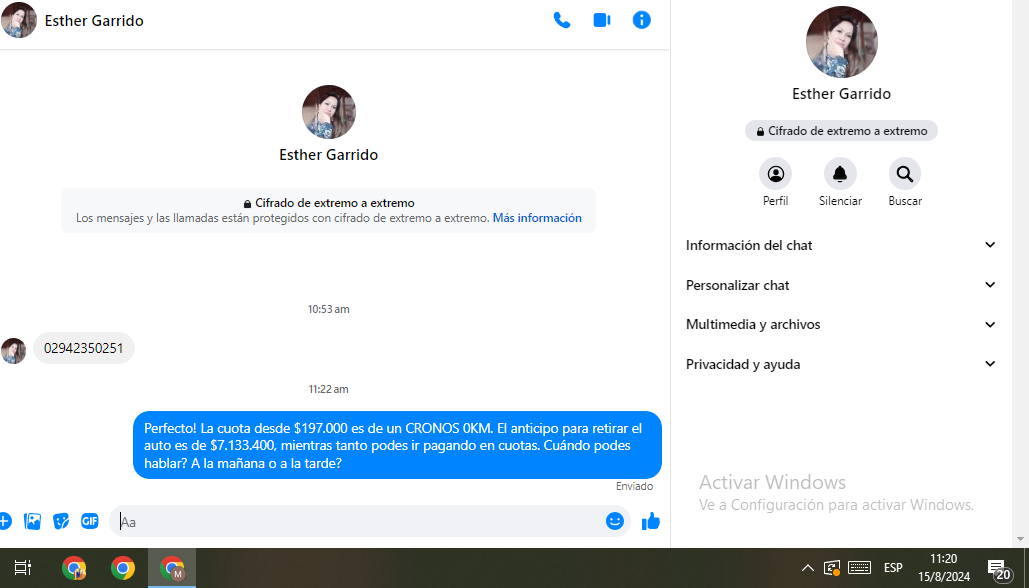Open the GIF picker
This screenshot has width=1029, height=588.
[90, 521]
